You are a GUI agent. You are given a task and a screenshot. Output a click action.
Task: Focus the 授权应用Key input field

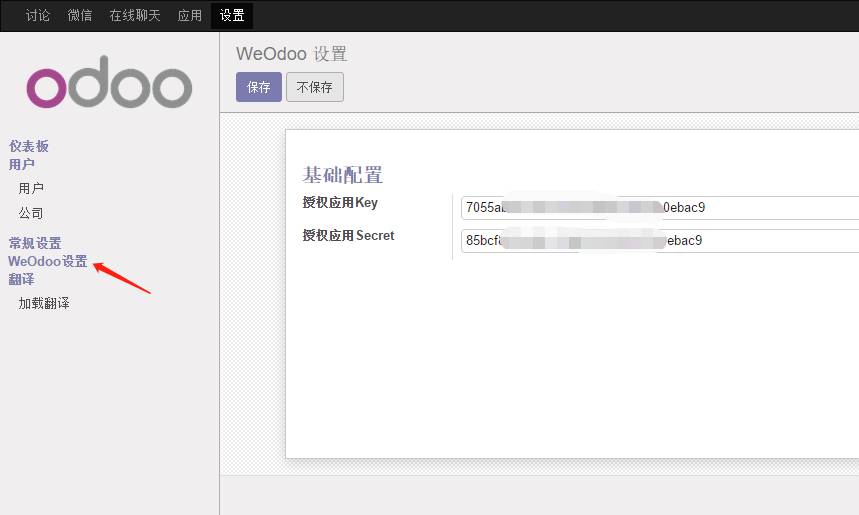coord(660,208)
